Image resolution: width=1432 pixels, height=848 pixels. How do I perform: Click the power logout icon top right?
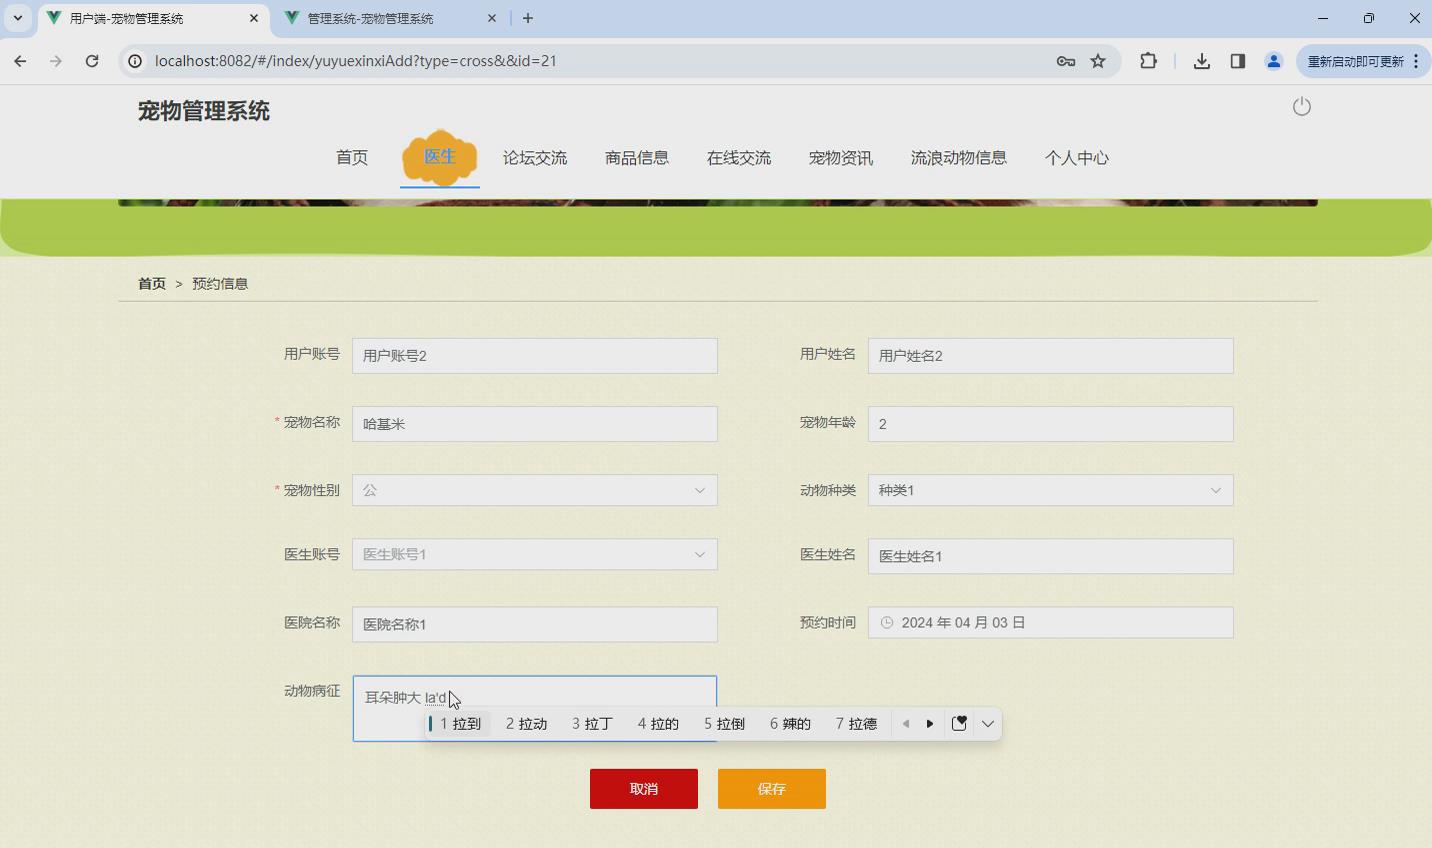pos(1301,106)
